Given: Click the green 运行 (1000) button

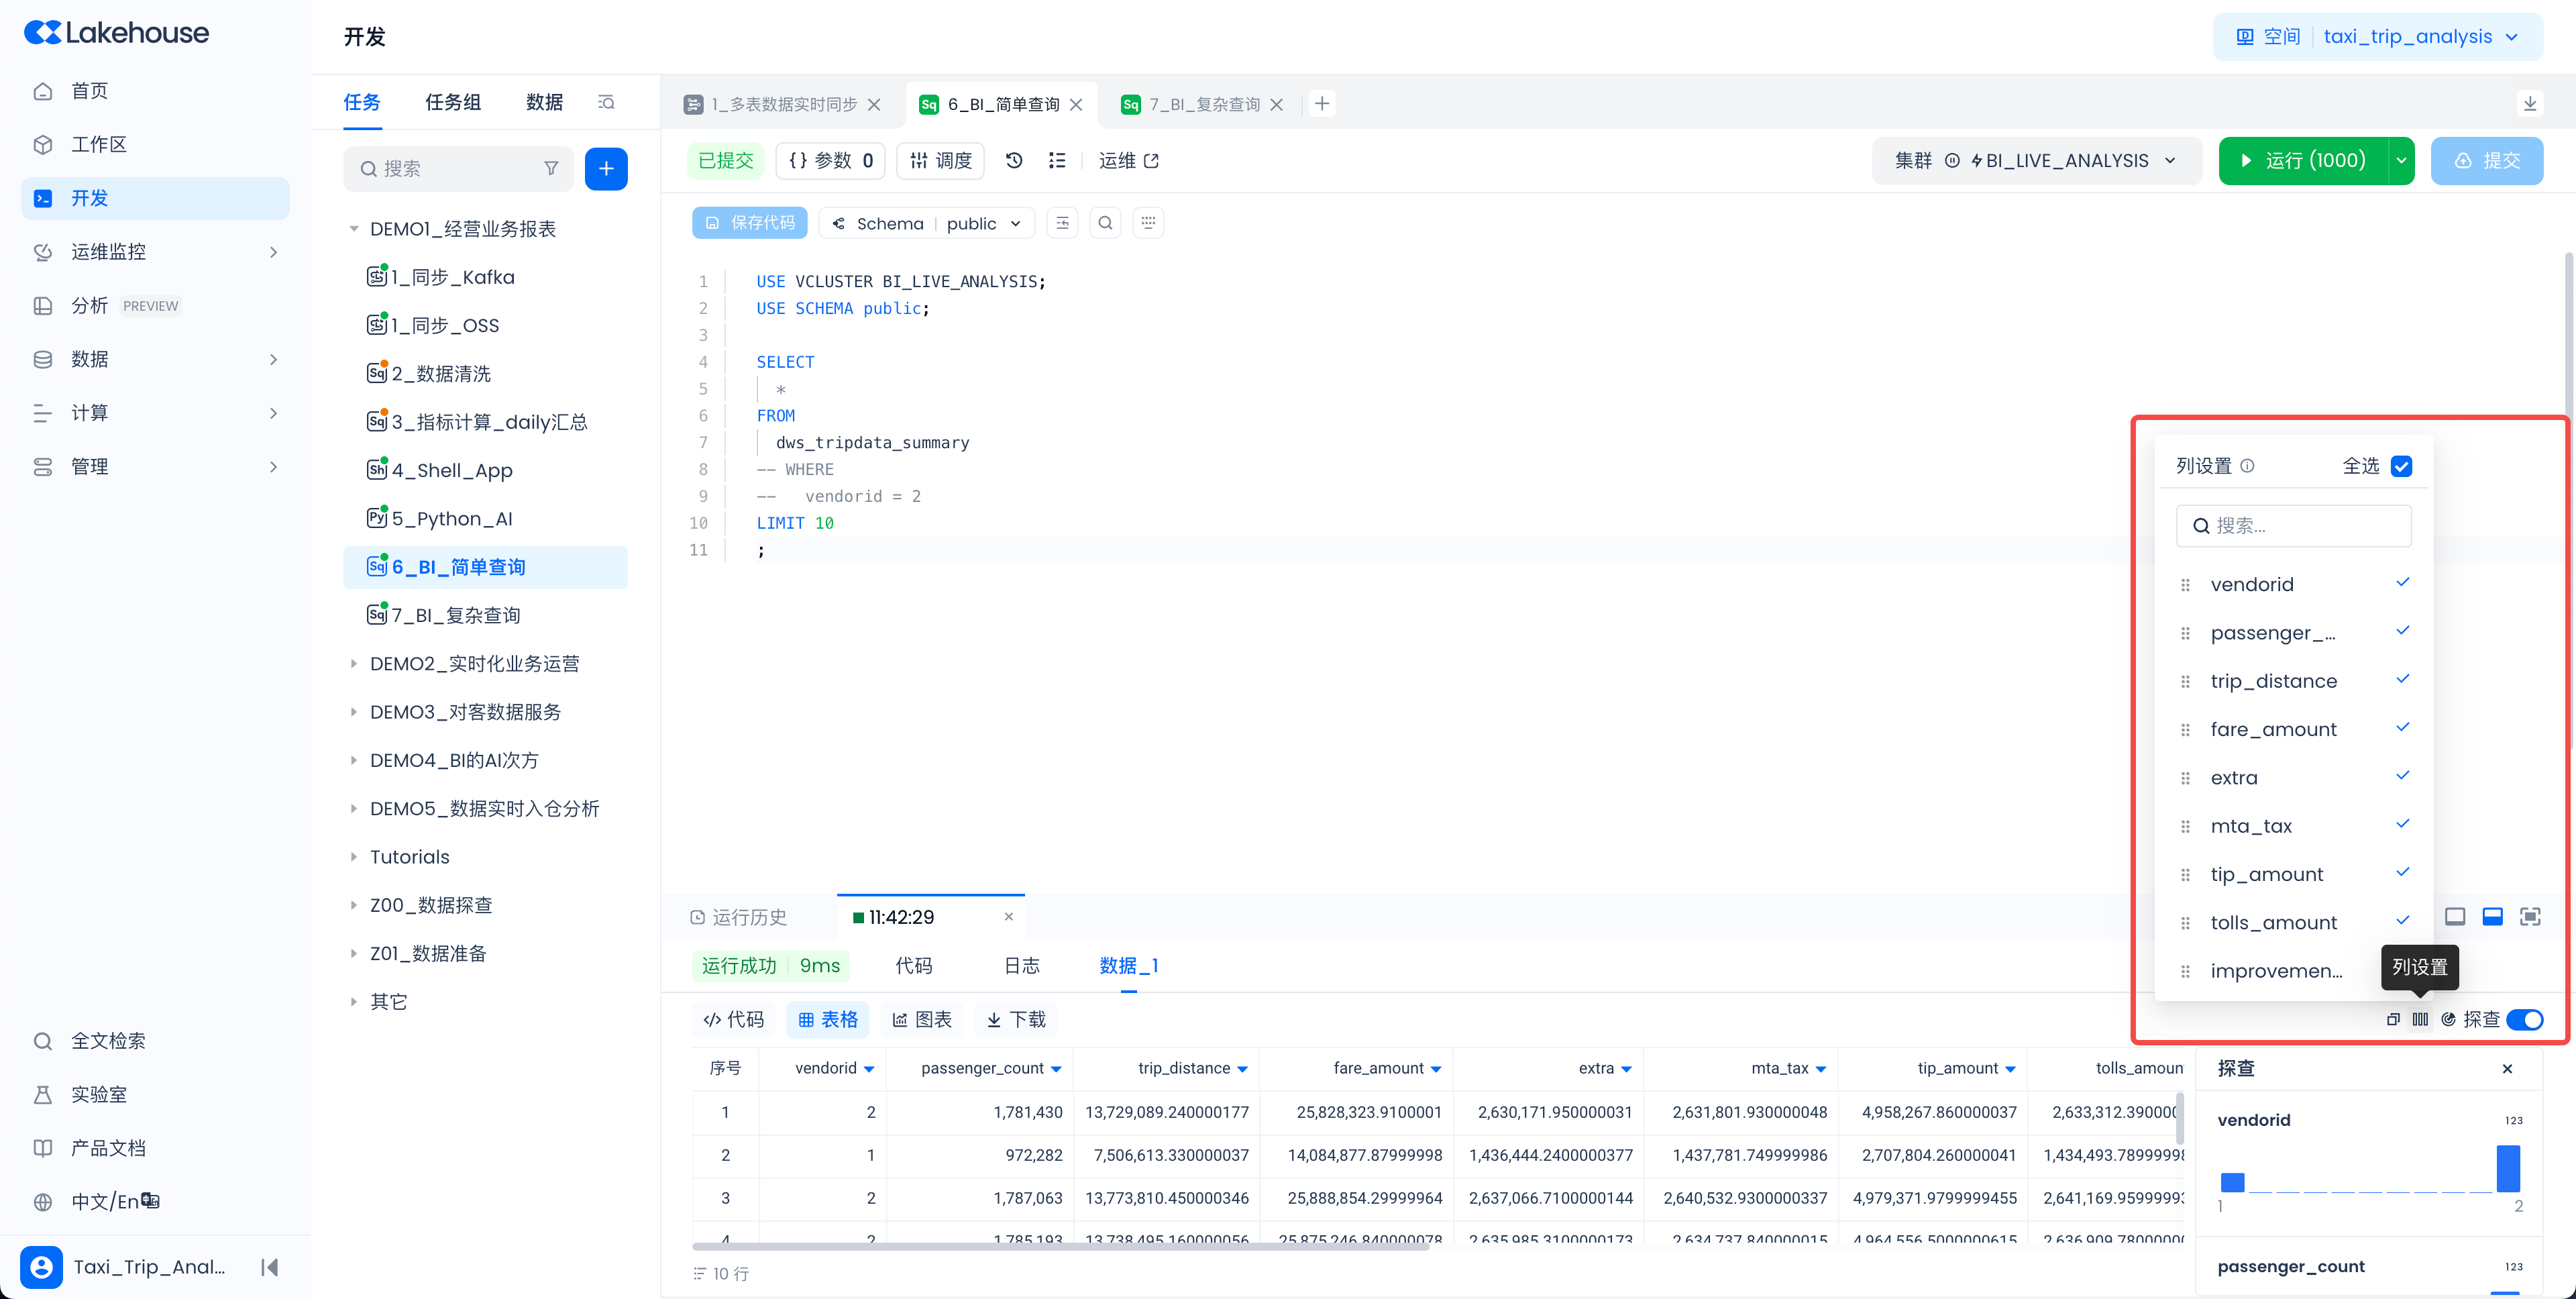Looking at the screenshot, I should click(2303, 161).
